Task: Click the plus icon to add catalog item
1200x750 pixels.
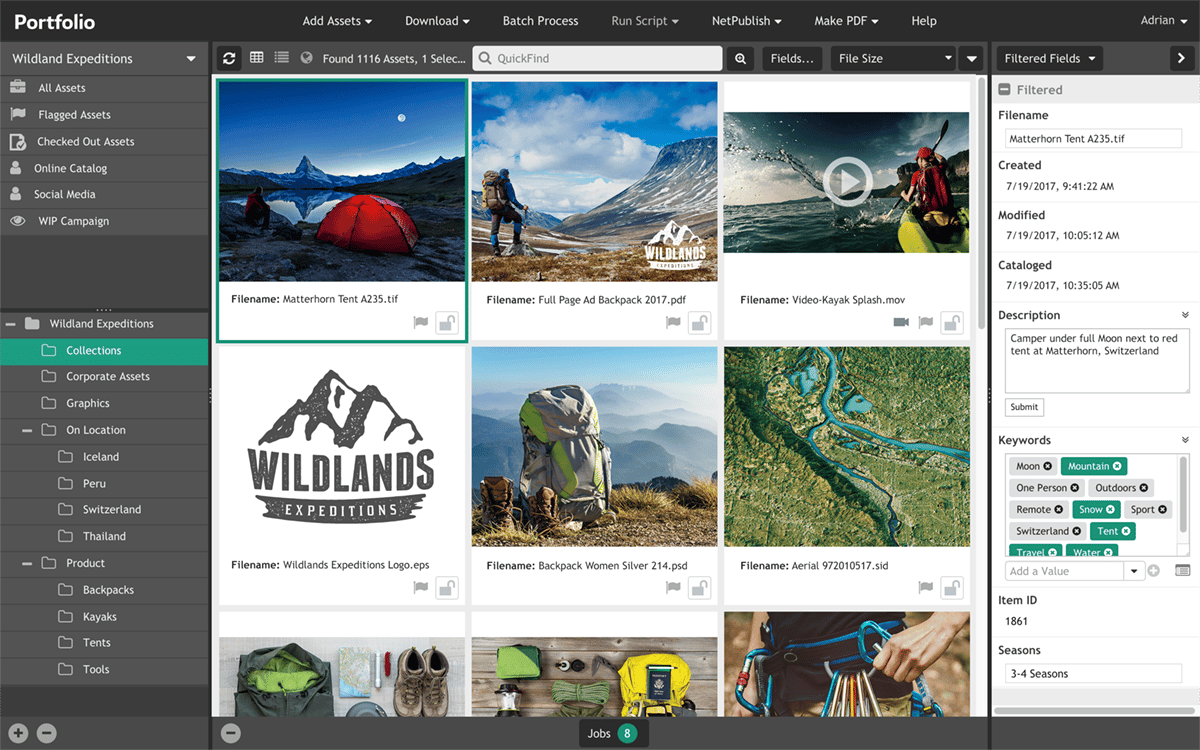Action: click(18, 733)
